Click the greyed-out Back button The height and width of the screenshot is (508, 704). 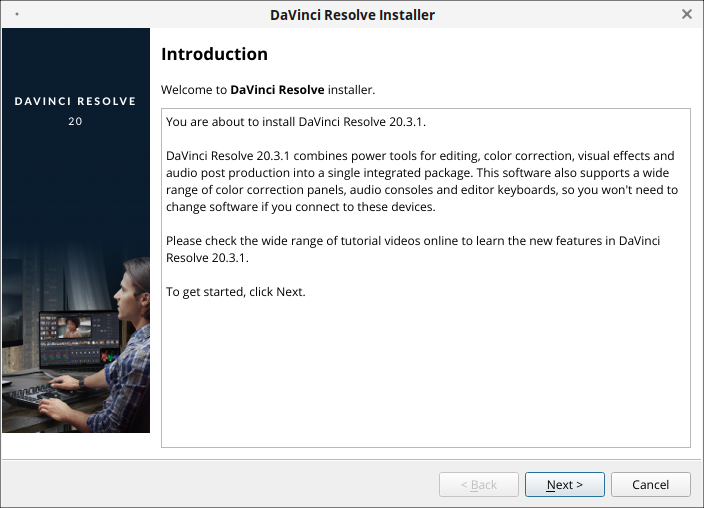click(x=478, y=485)
